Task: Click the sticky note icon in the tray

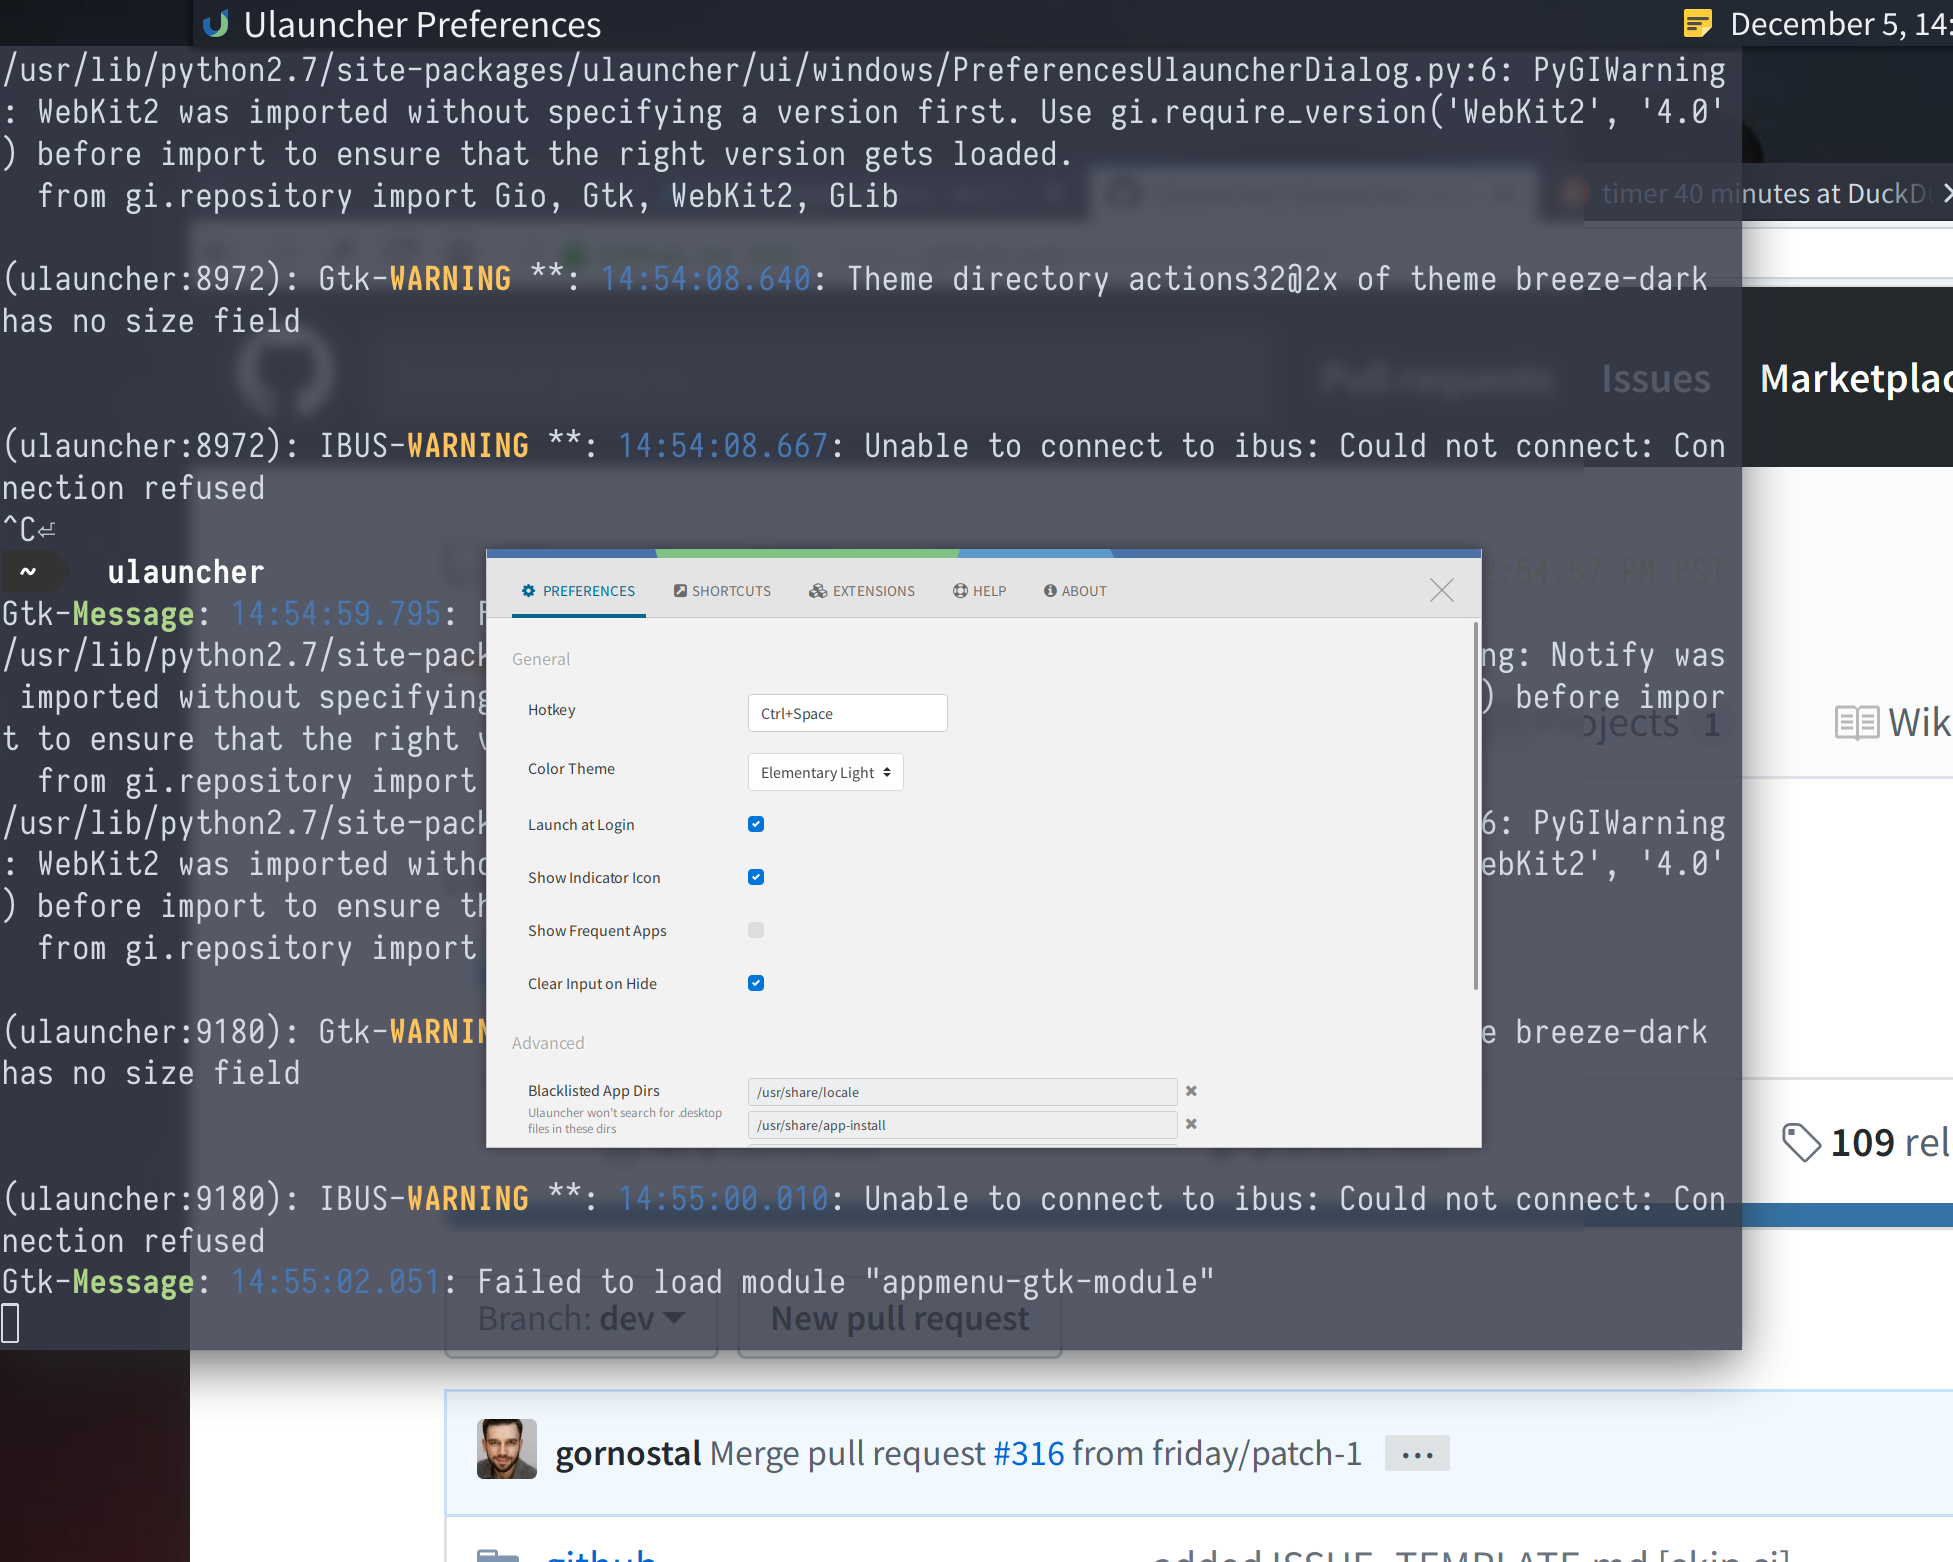Action: click(1697, 23)
